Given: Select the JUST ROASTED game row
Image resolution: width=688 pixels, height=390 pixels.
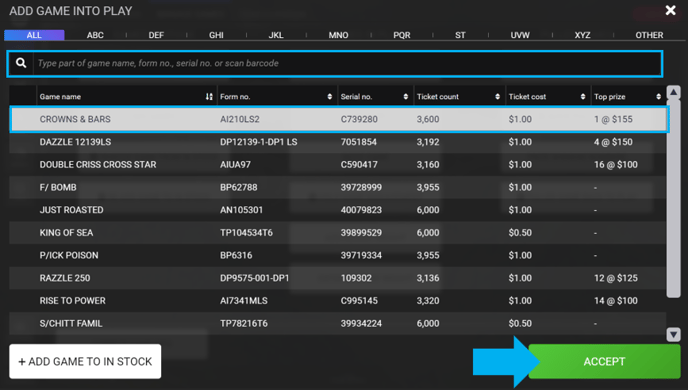Looking at the screenshot, I should [338, 210].
